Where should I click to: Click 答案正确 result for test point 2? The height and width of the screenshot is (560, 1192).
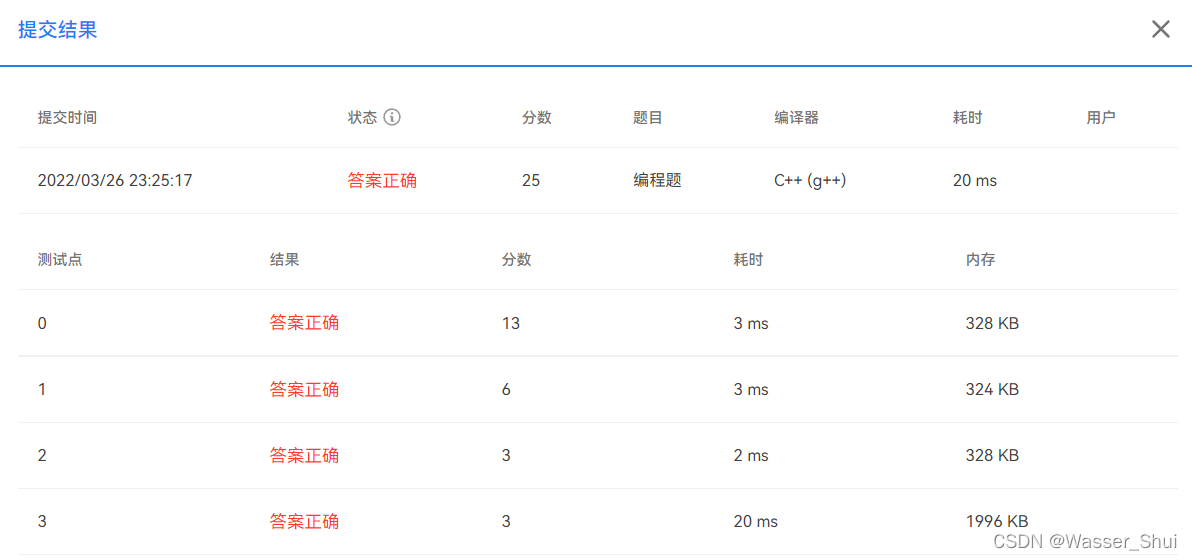pos(304,456)
